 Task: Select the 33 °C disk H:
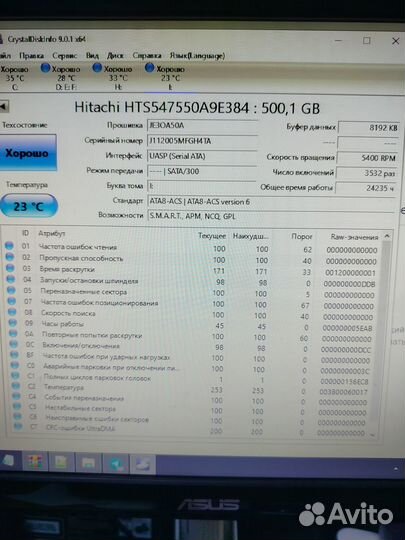click(113, 78)
